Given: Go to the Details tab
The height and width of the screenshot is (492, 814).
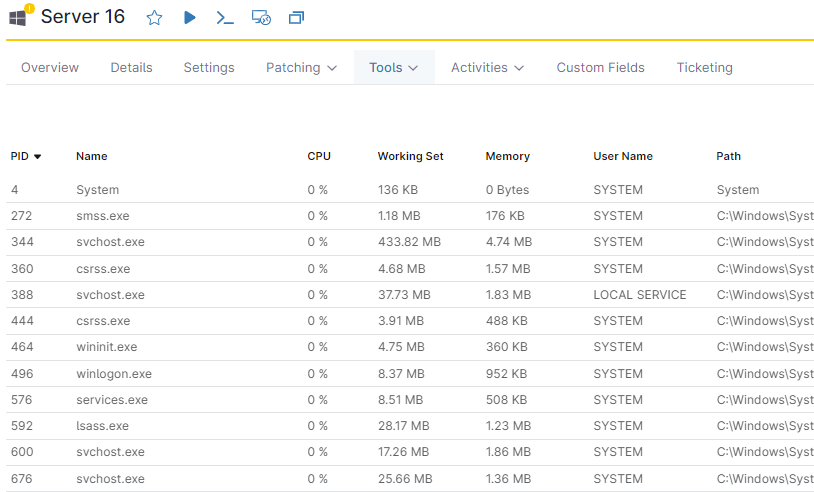Looking at the screenshot, I should 131,68.
